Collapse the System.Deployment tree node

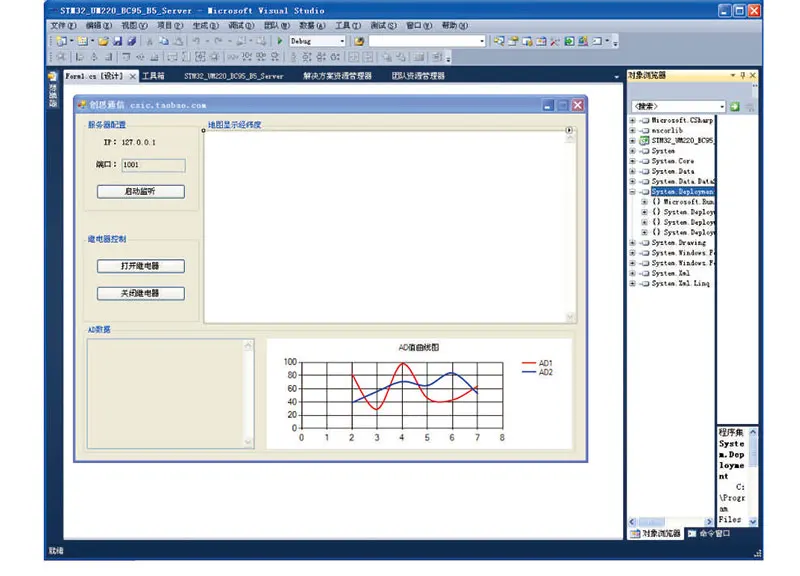[x=633, y=192]
